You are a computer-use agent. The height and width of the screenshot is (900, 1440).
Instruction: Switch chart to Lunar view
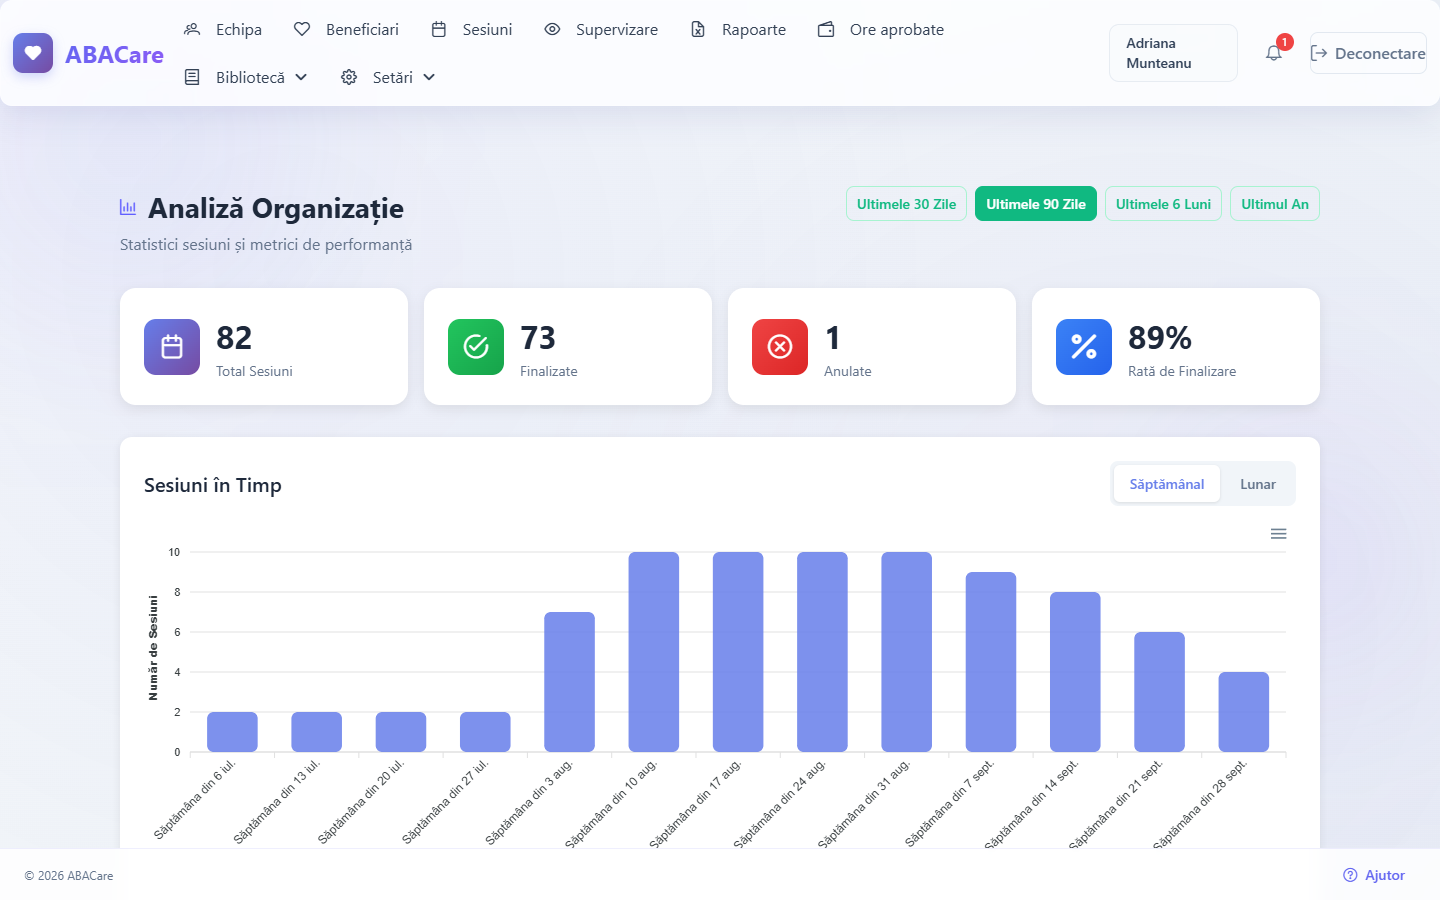1258,484
